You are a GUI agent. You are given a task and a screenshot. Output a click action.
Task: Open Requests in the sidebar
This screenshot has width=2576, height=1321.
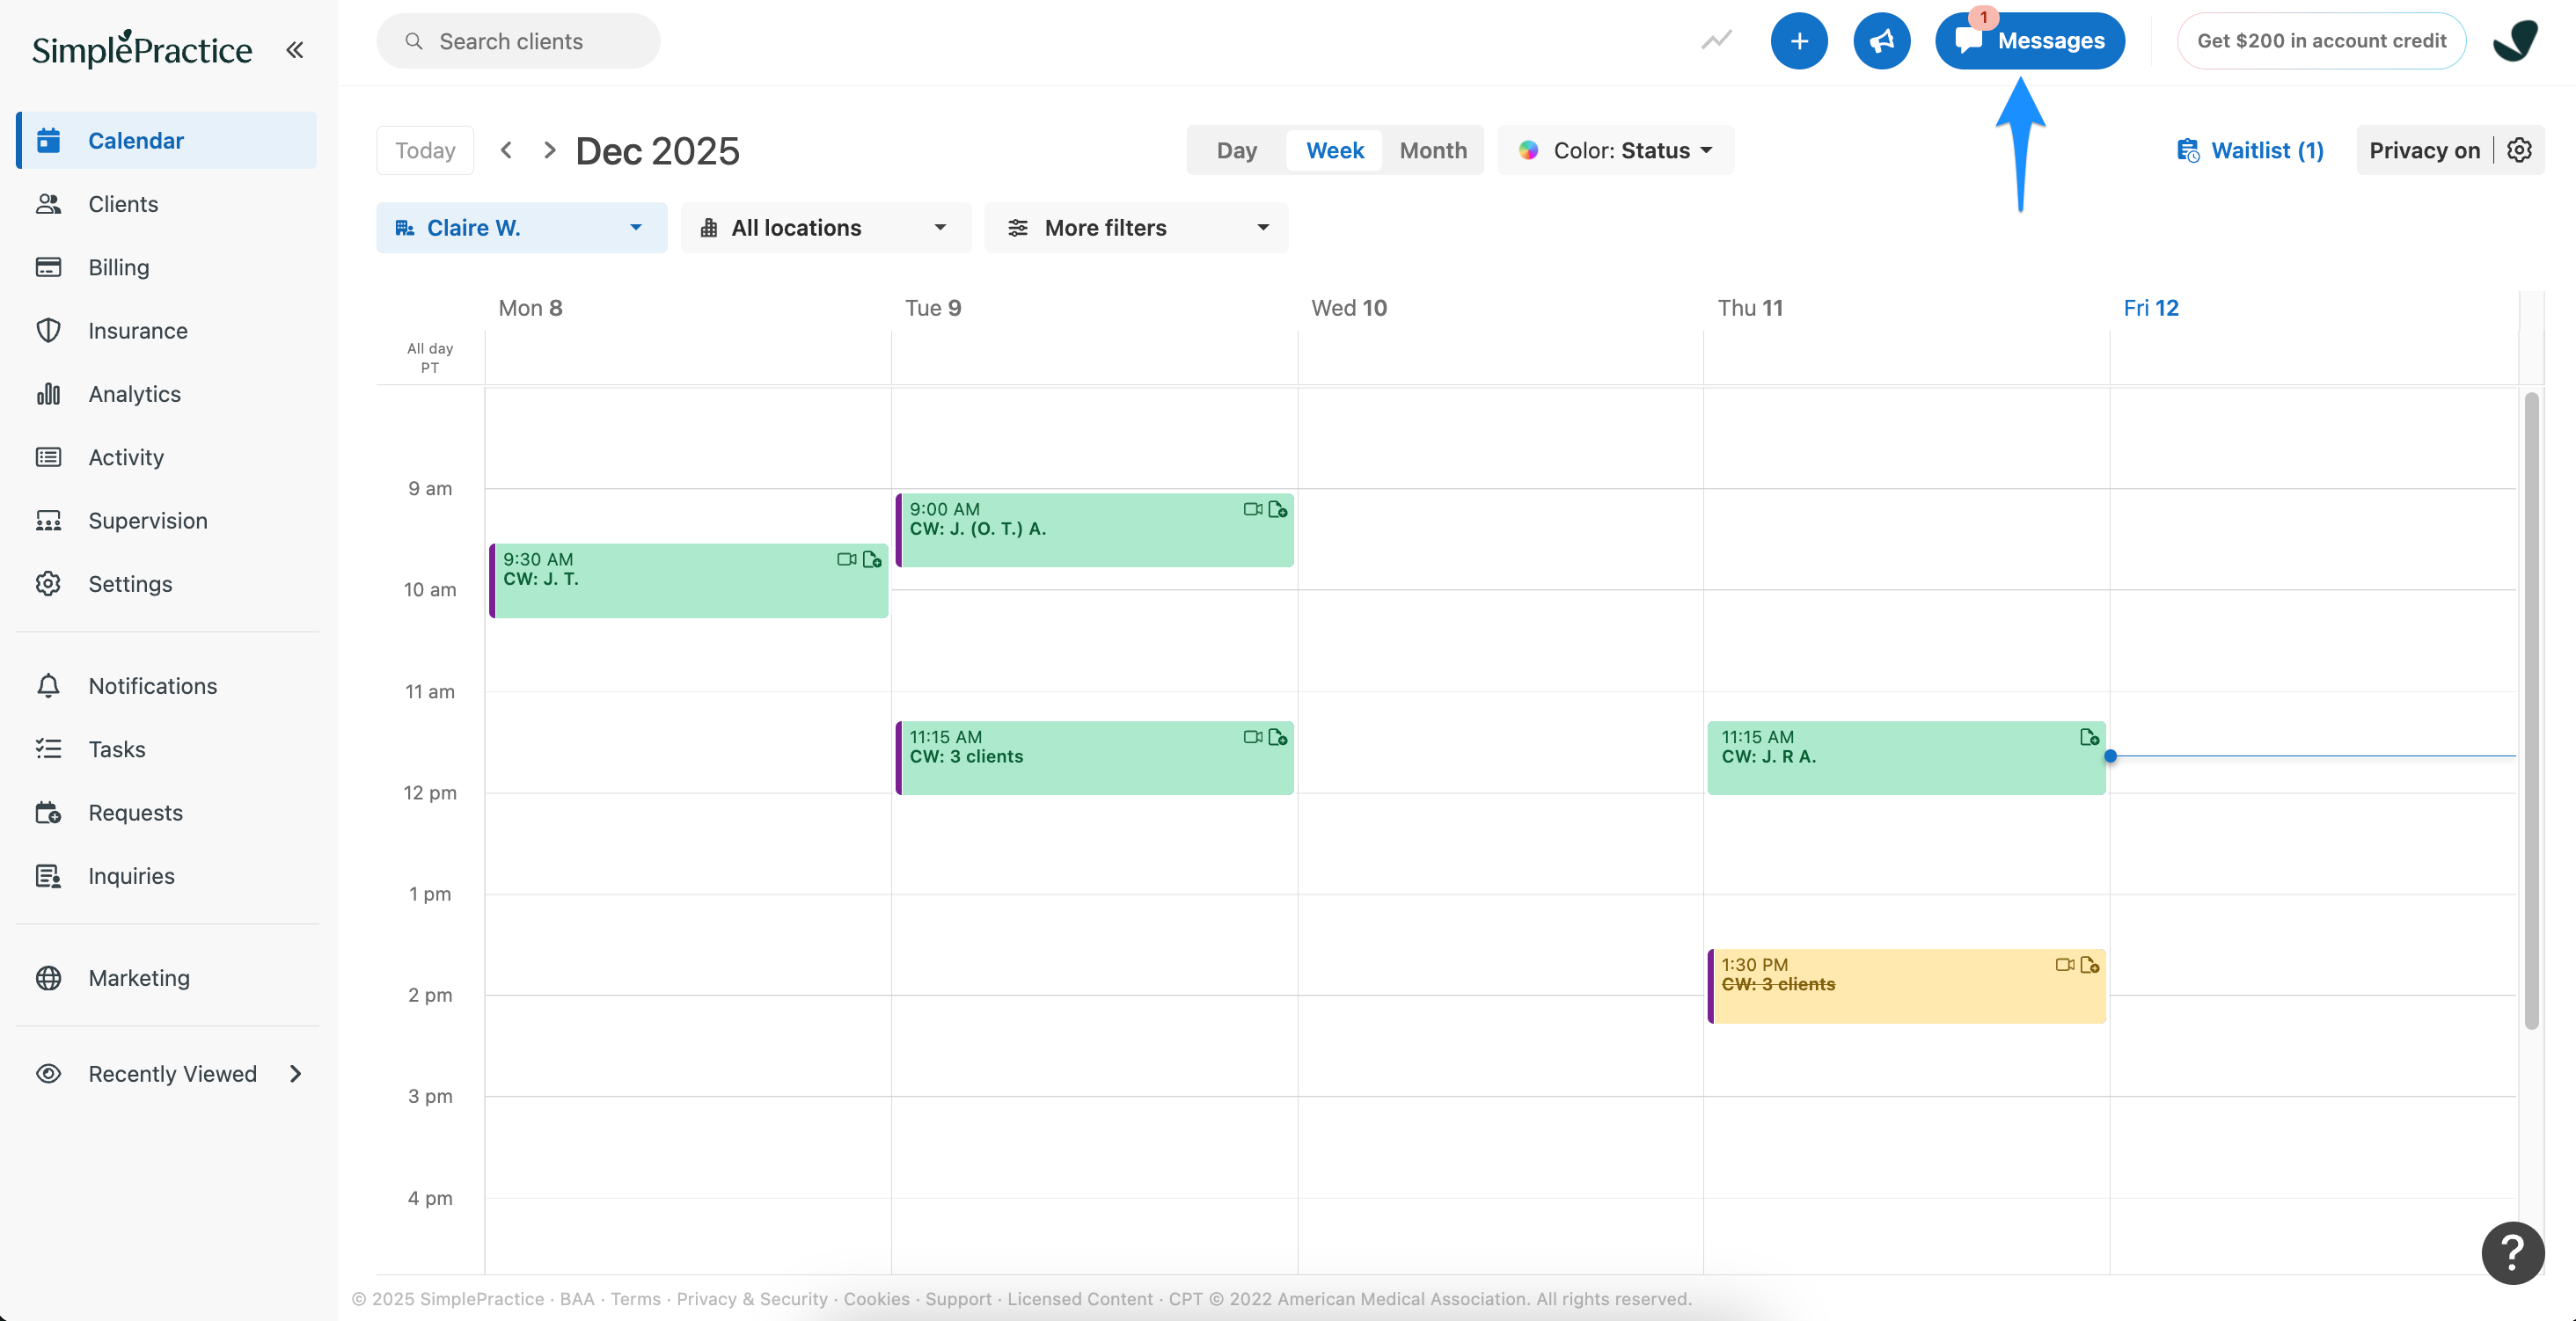(x=167, y=813)
